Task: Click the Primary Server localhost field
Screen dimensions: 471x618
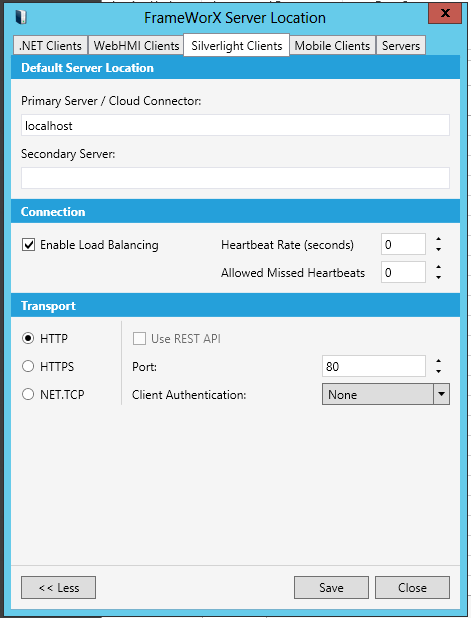Action: coord(235,125)
